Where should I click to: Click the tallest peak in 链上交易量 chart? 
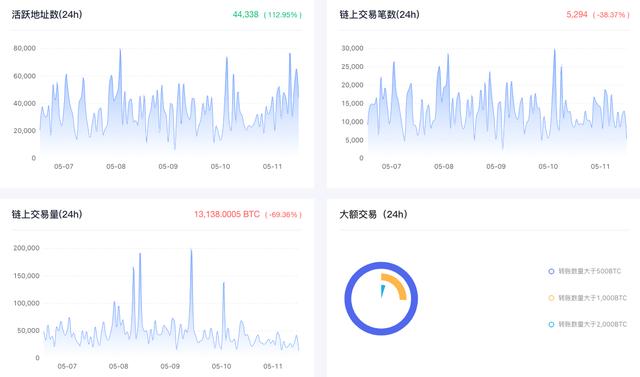191,250
